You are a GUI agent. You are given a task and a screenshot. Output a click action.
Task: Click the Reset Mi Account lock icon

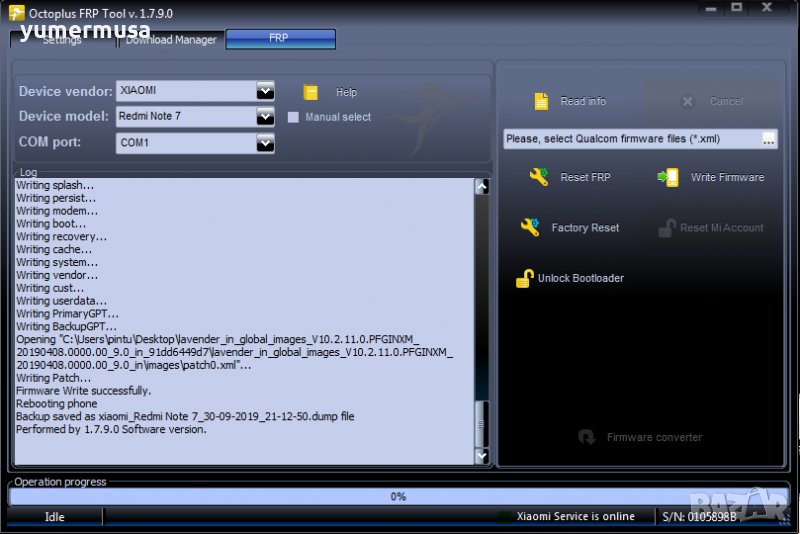point(667,228)
